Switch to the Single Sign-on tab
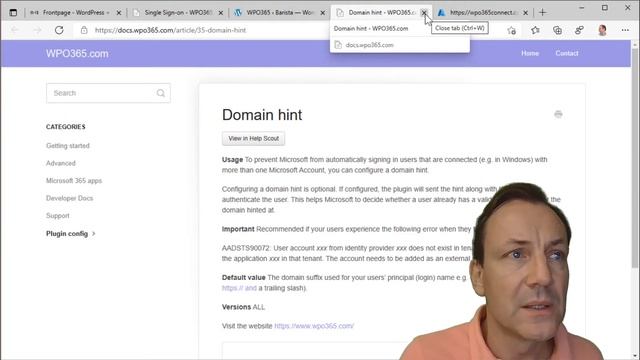 point(178,13)
